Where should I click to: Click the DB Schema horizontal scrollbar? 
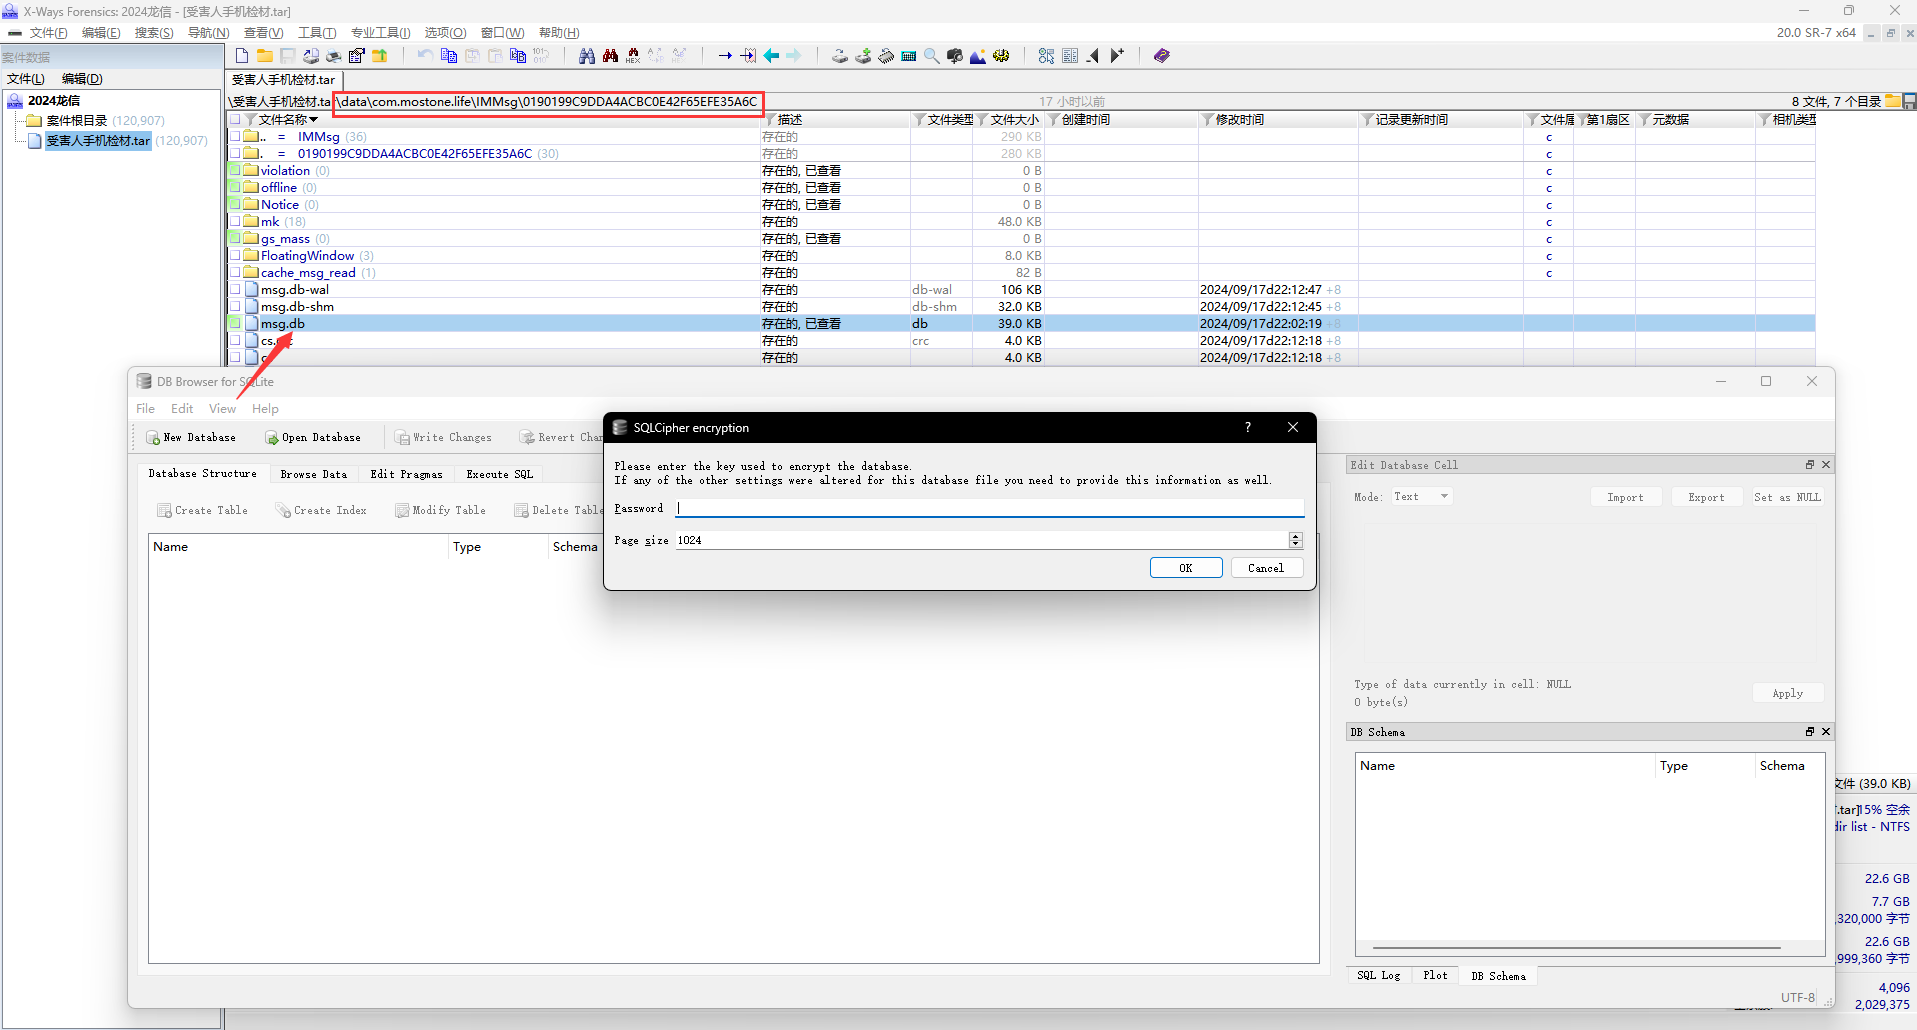(1576, 948)
